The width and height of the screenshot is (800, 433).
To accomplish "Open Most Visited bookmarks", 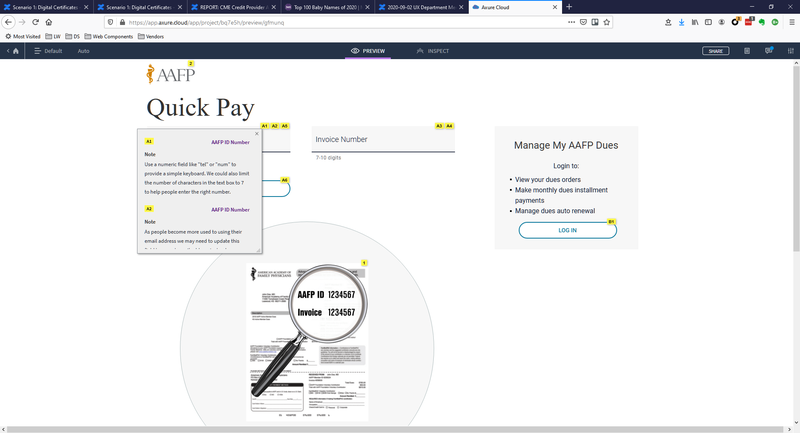I will [x=22, y=37].
